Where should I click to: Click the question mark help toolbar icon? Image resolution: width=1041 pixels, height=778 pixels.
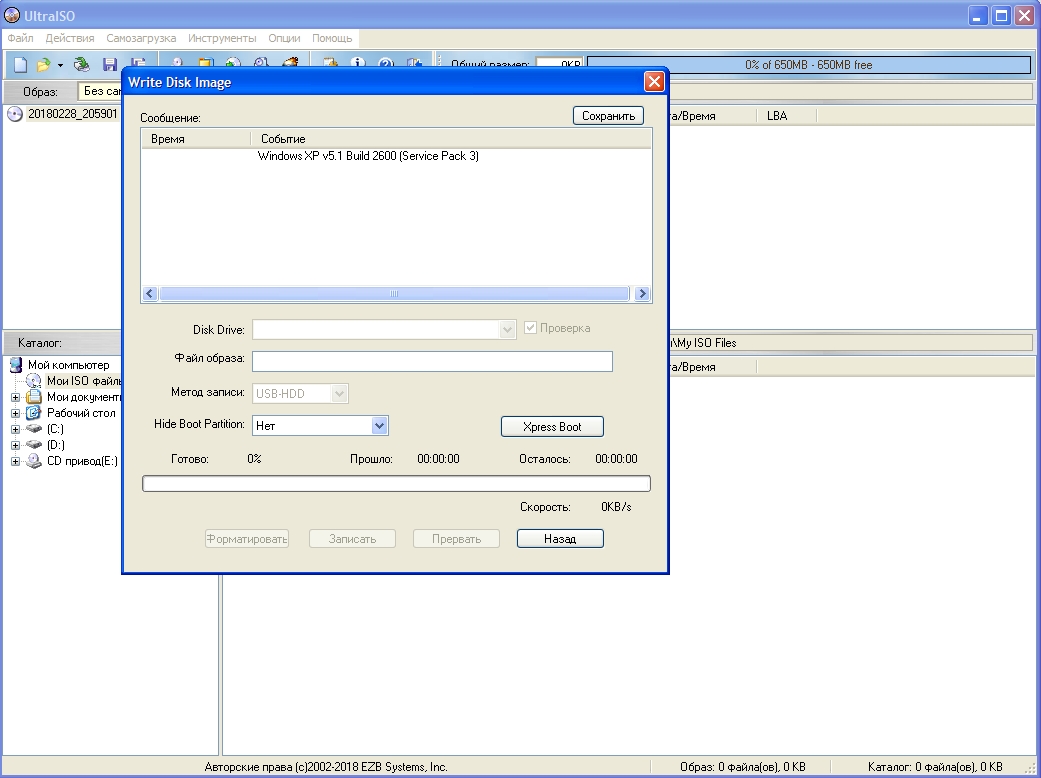pos(386,62)
